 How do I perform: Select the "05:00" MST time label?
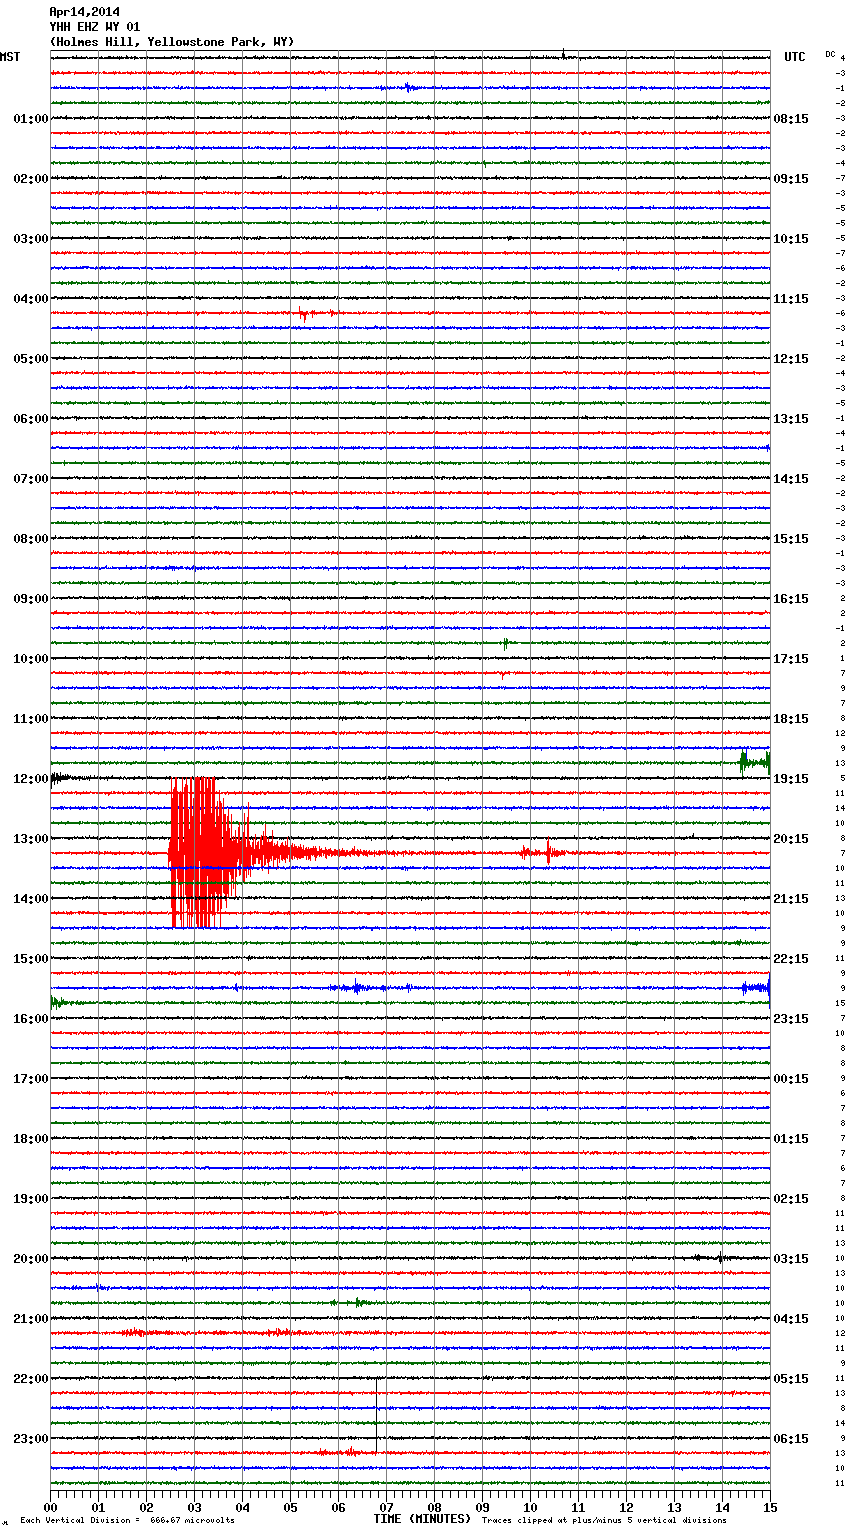click(31, 359)
